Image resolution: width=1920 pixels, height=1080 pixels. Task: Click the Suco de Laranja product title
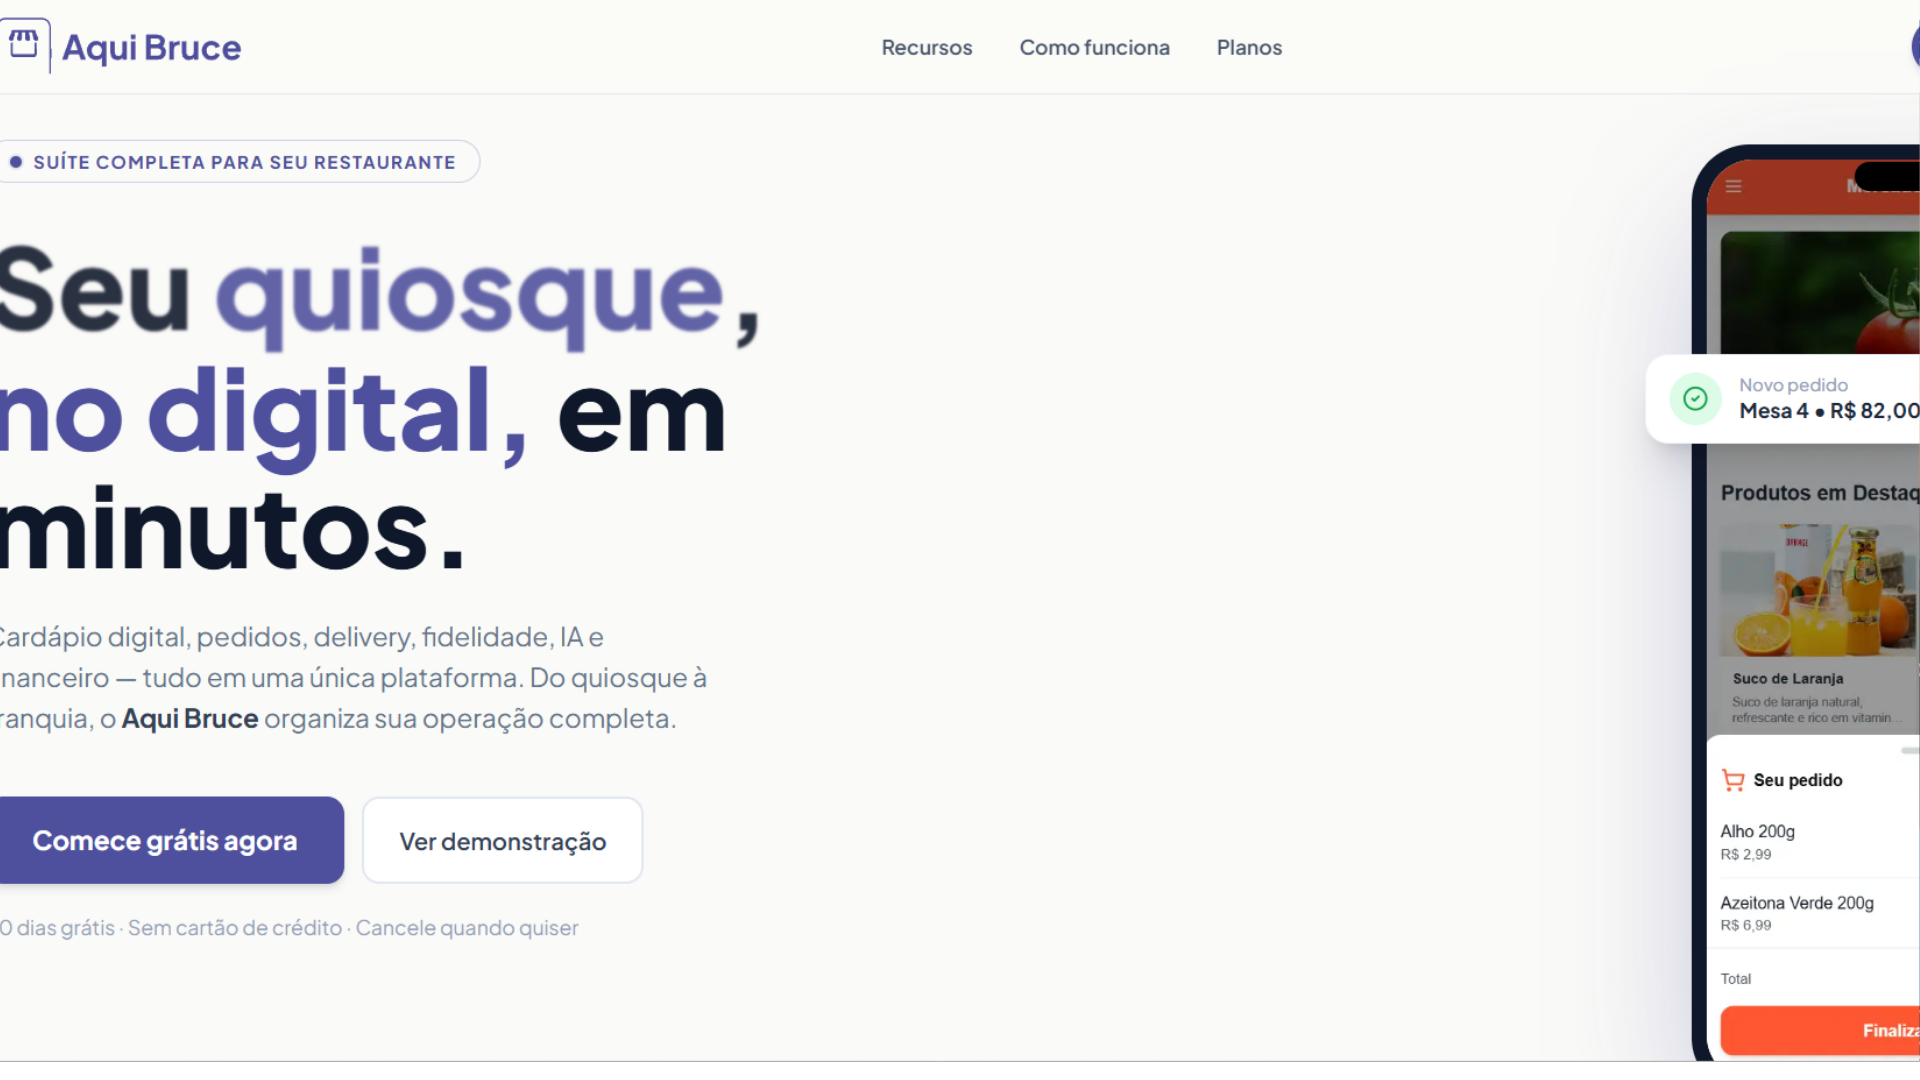(1788, 678)
